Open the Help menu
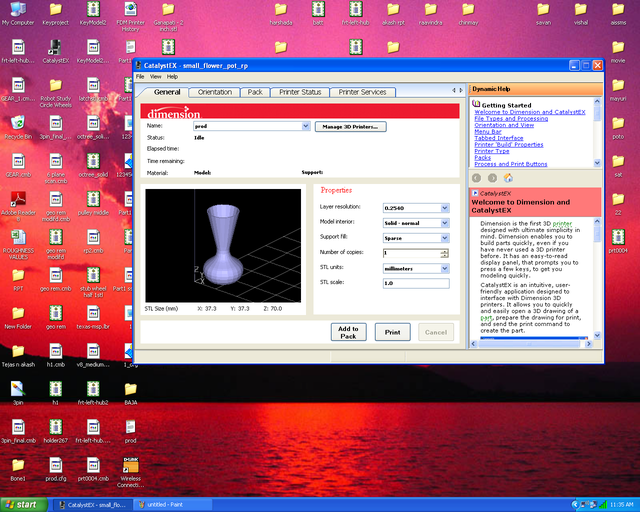 [x=172, y=76]
